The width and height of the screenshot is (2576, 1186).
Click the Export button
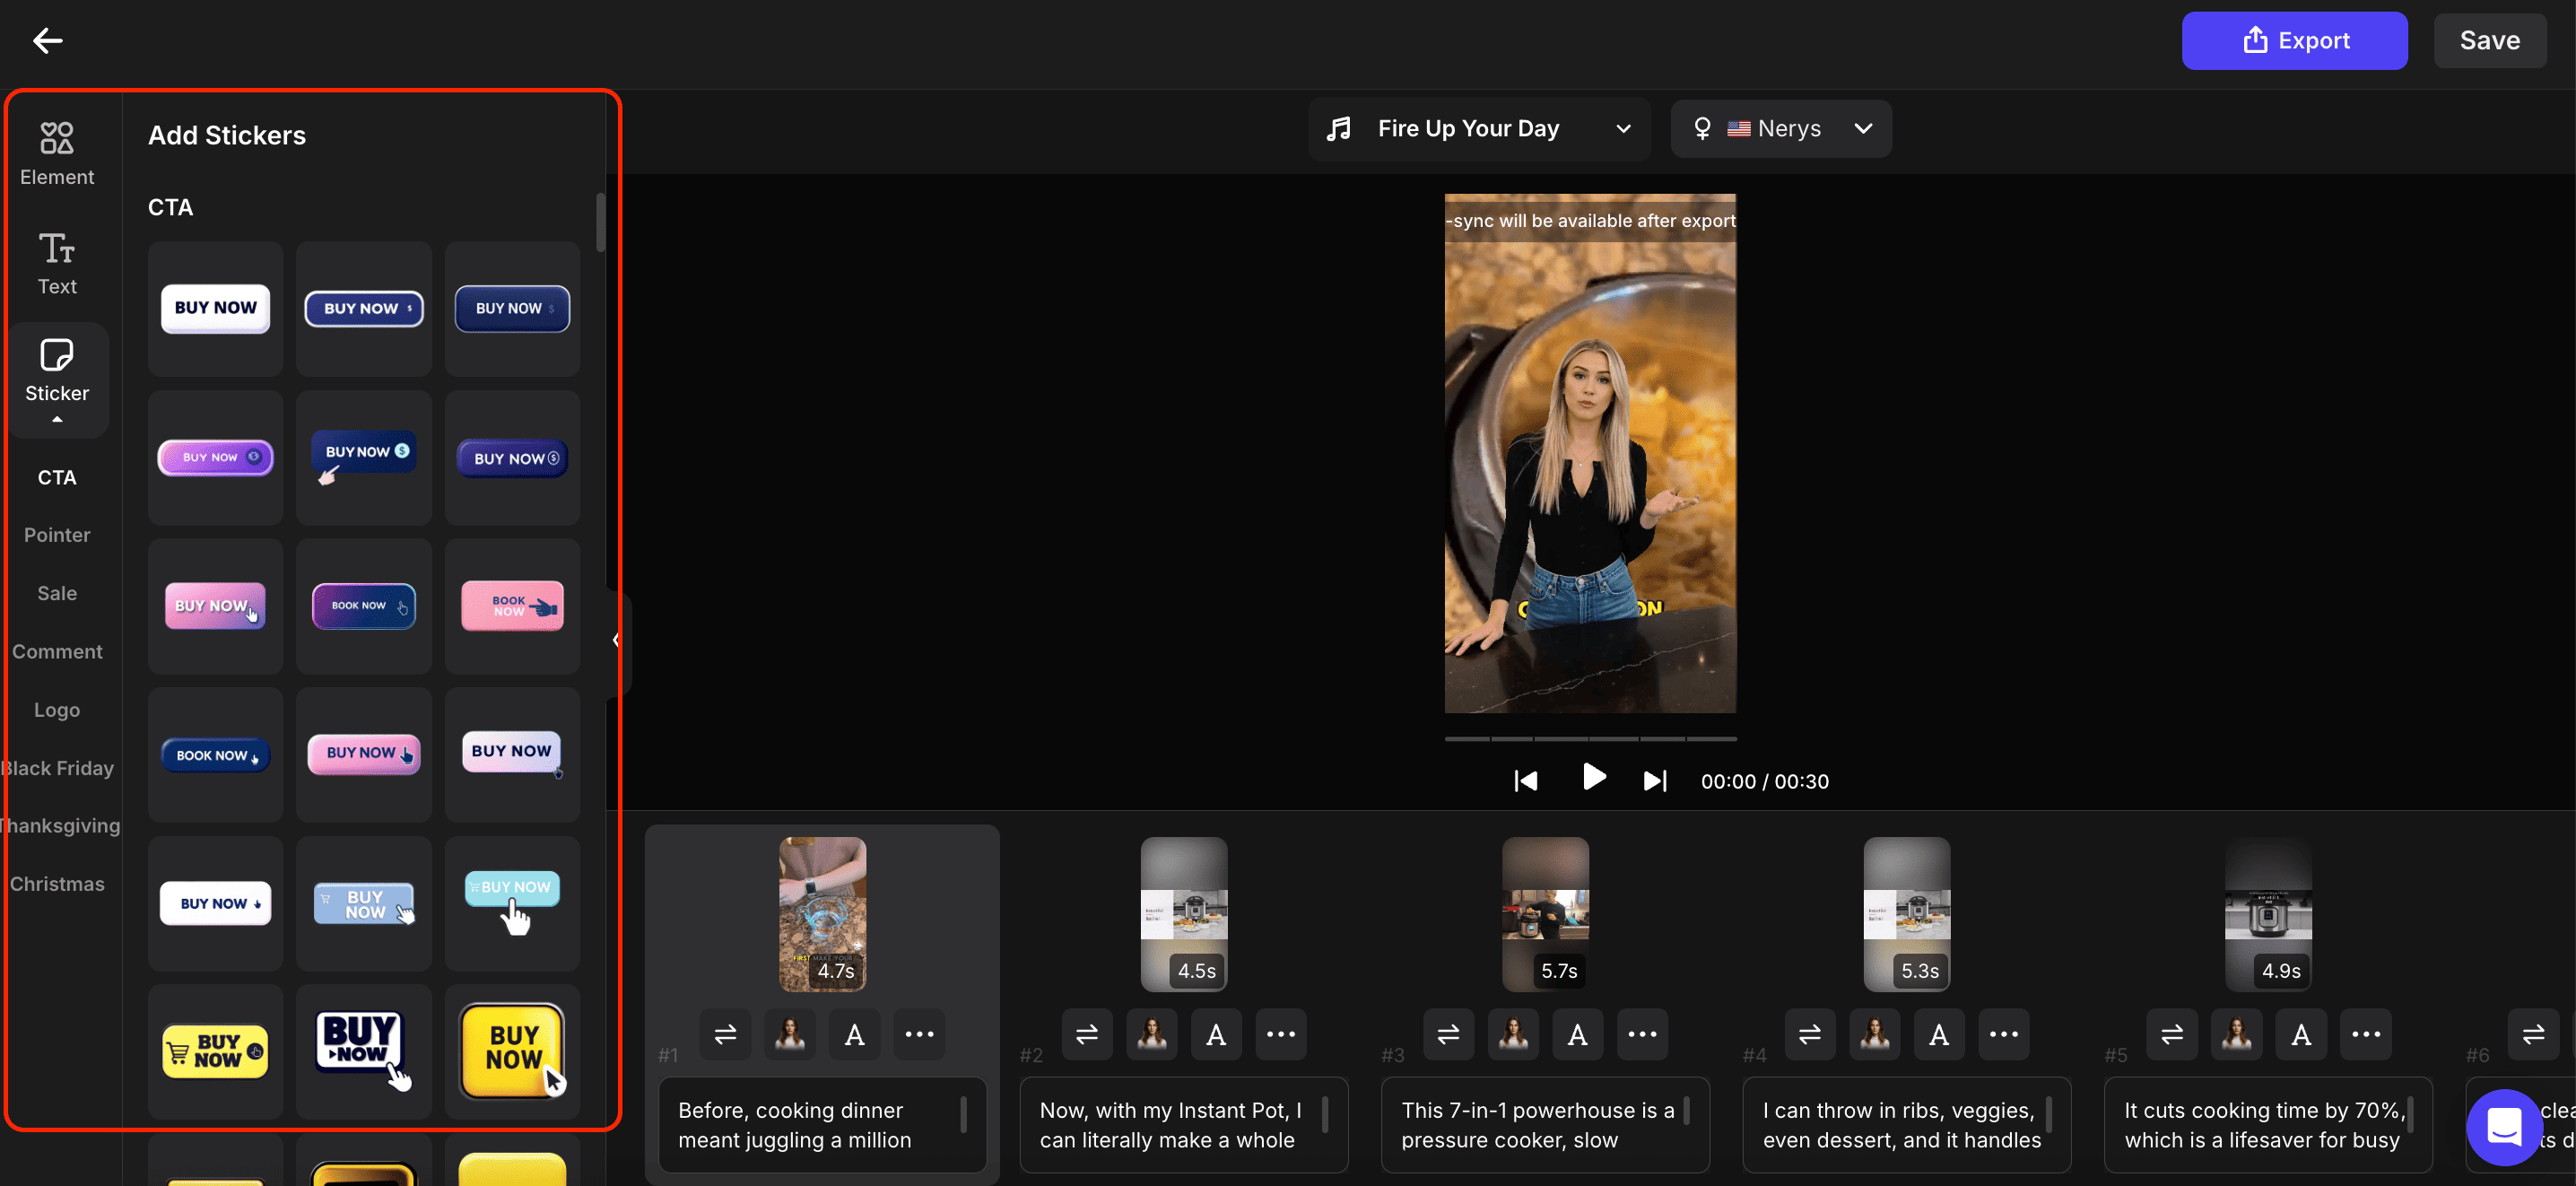click(x=2294, y=40)
